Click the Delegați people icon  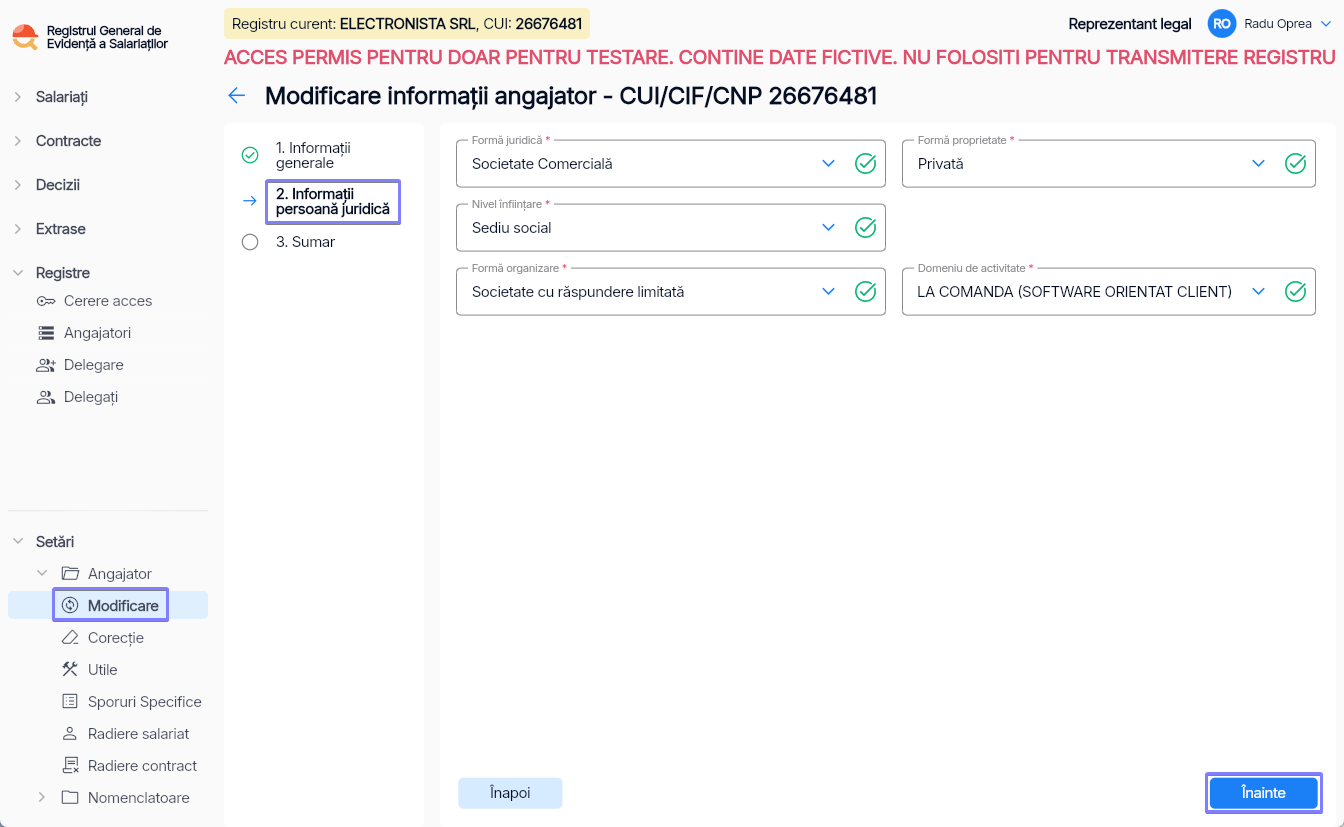click(46, 397)
